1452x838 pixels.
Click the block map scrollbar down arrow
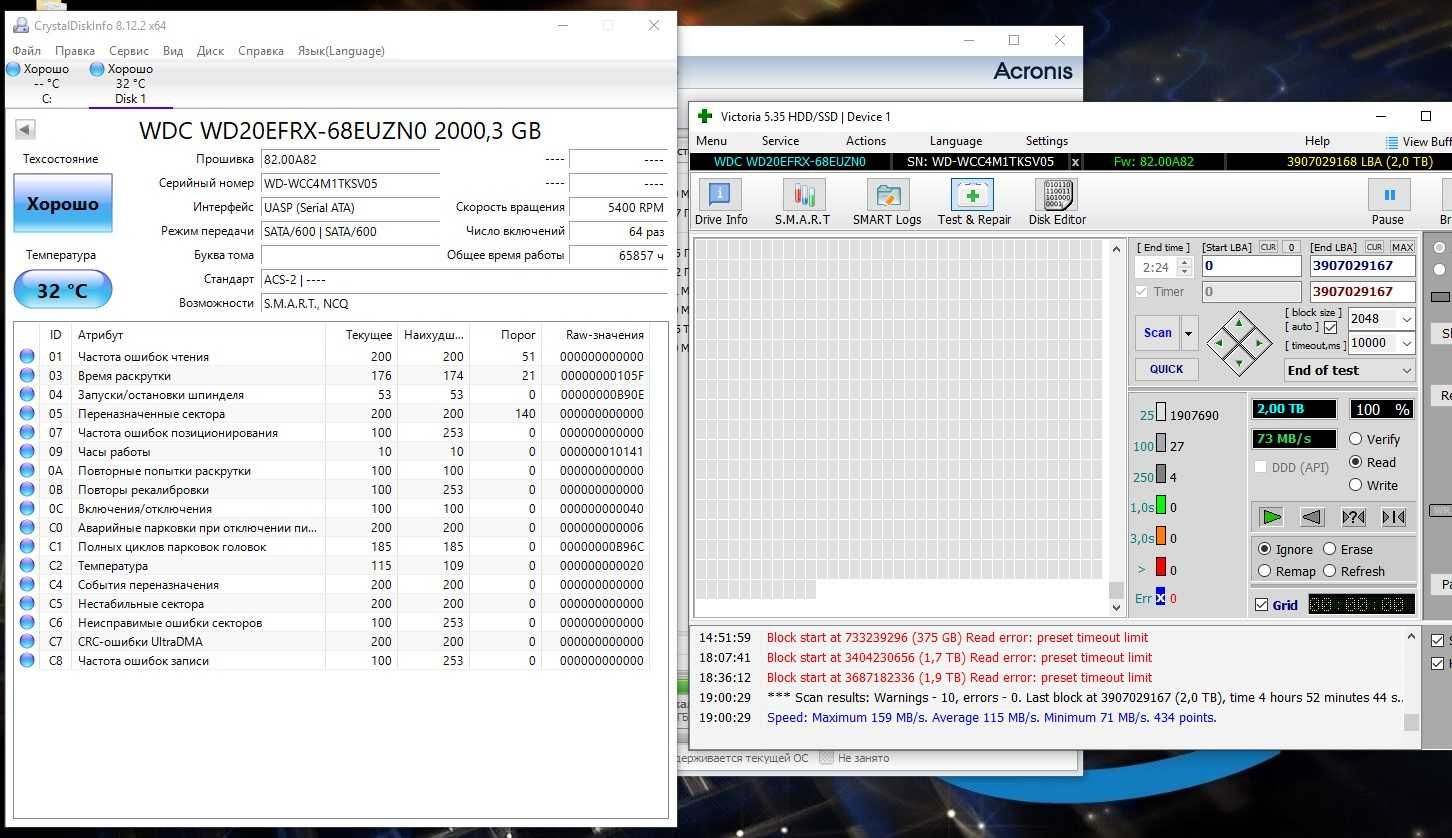[x=1116, y=607]
